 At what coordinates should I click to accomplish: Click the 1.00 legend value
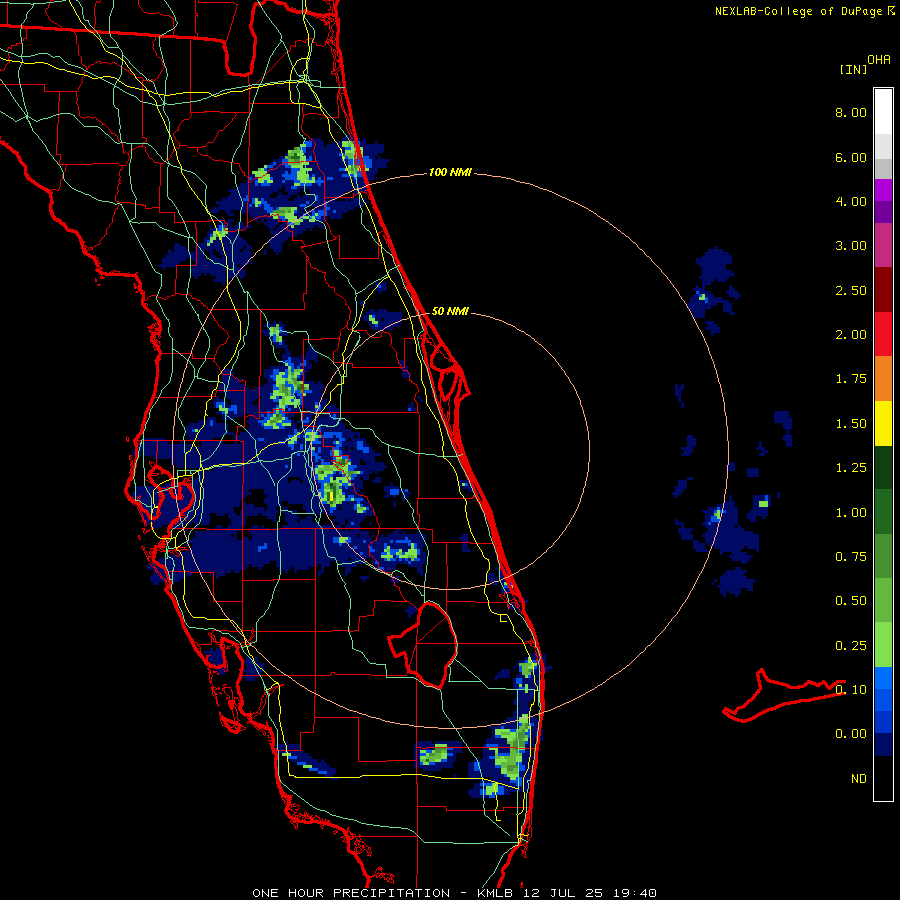pyautogui.click(x=851, y=513)
